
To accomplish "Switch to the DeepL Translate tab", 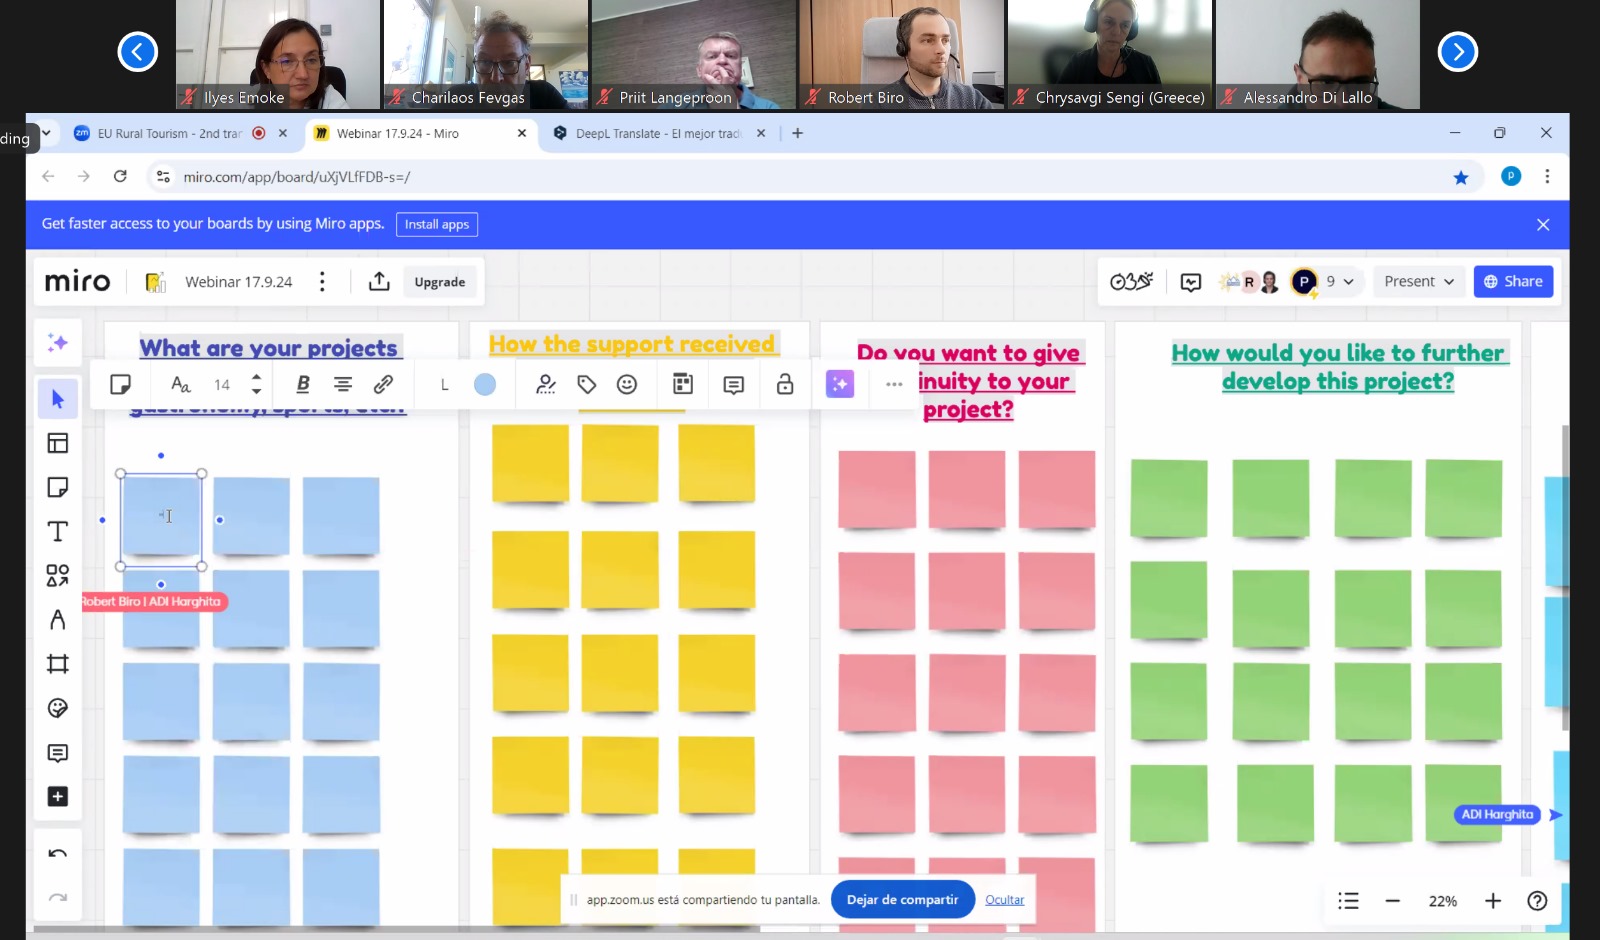I will (657, 133).
